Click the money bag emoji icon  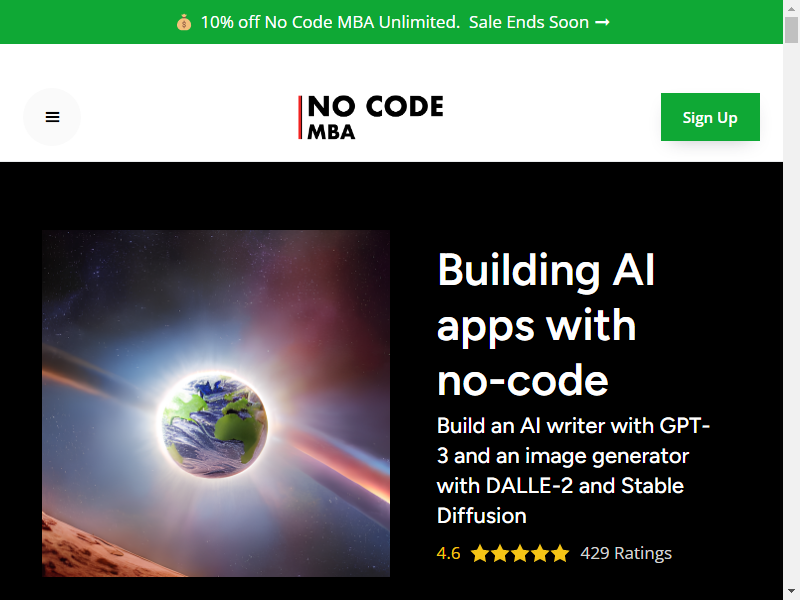tap(184, 22)
